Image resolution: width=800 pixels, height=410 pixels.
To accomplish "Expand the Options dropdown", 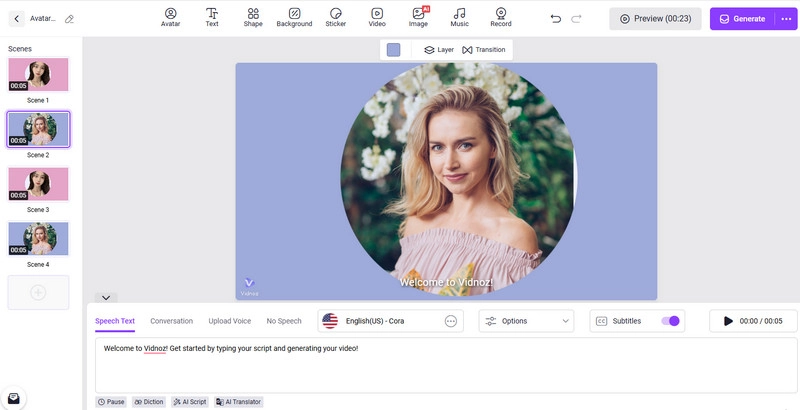I will pyautogui.click(x=526, y=321).
